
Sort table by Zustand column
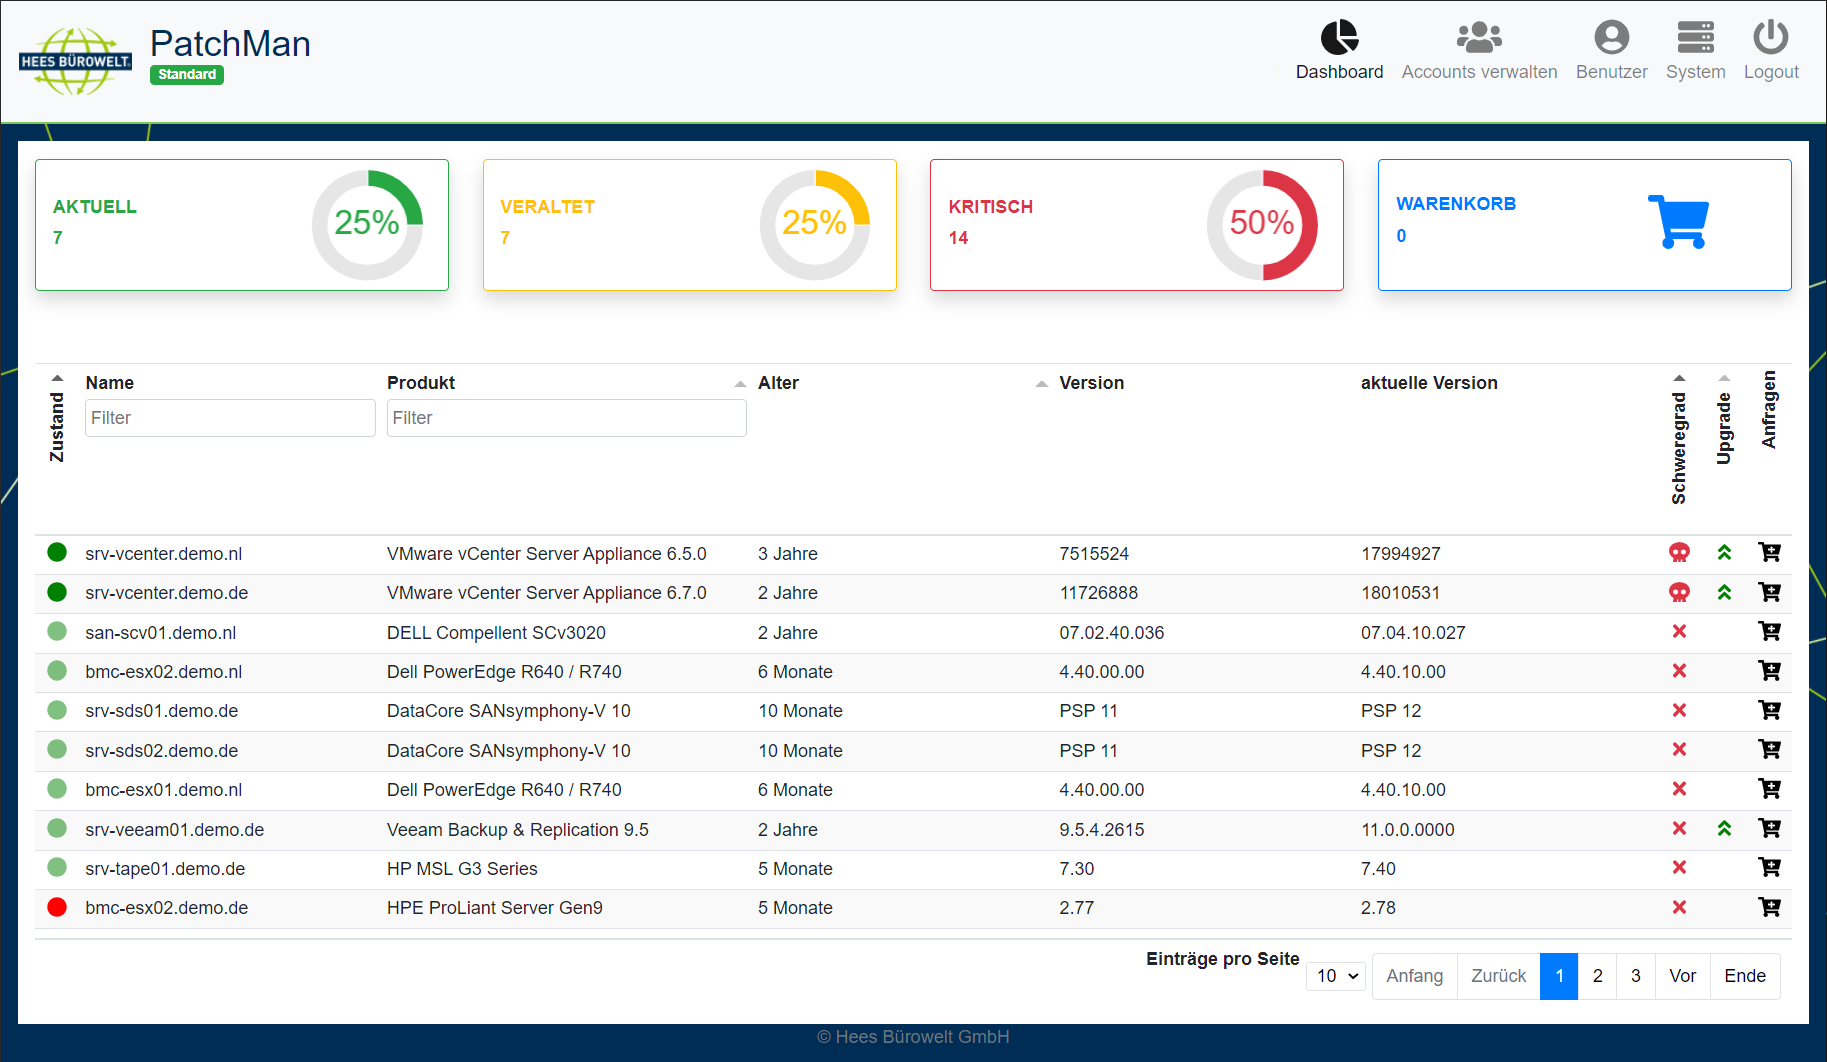pos(57,418)
